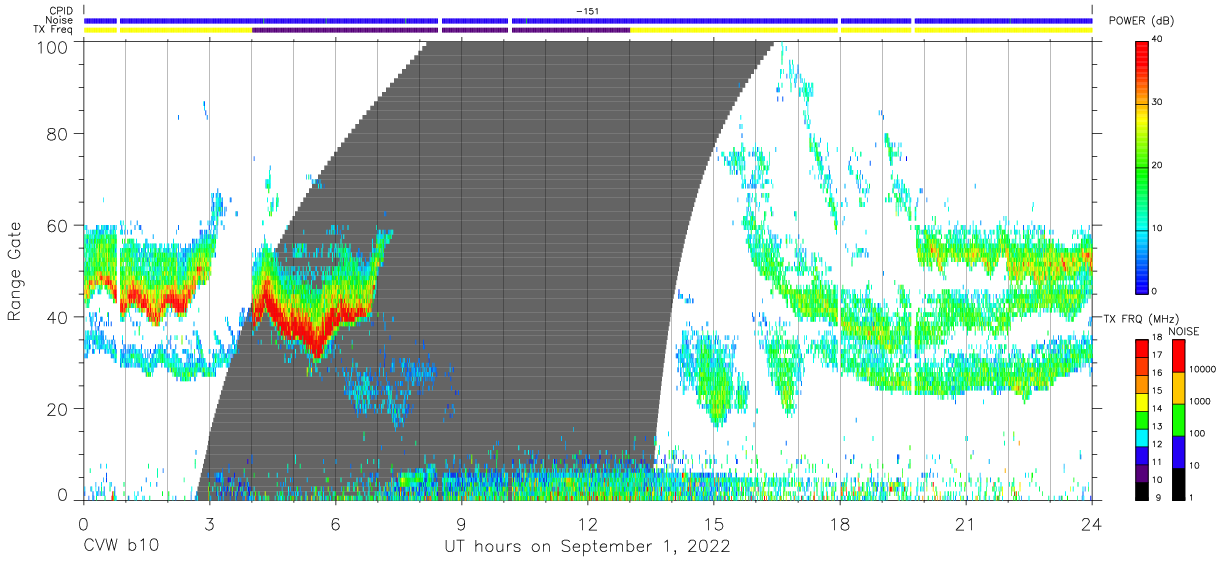Click the CVW b10 radar label
Viewport: 1228px width, 567px height.
tap(120, 547)
